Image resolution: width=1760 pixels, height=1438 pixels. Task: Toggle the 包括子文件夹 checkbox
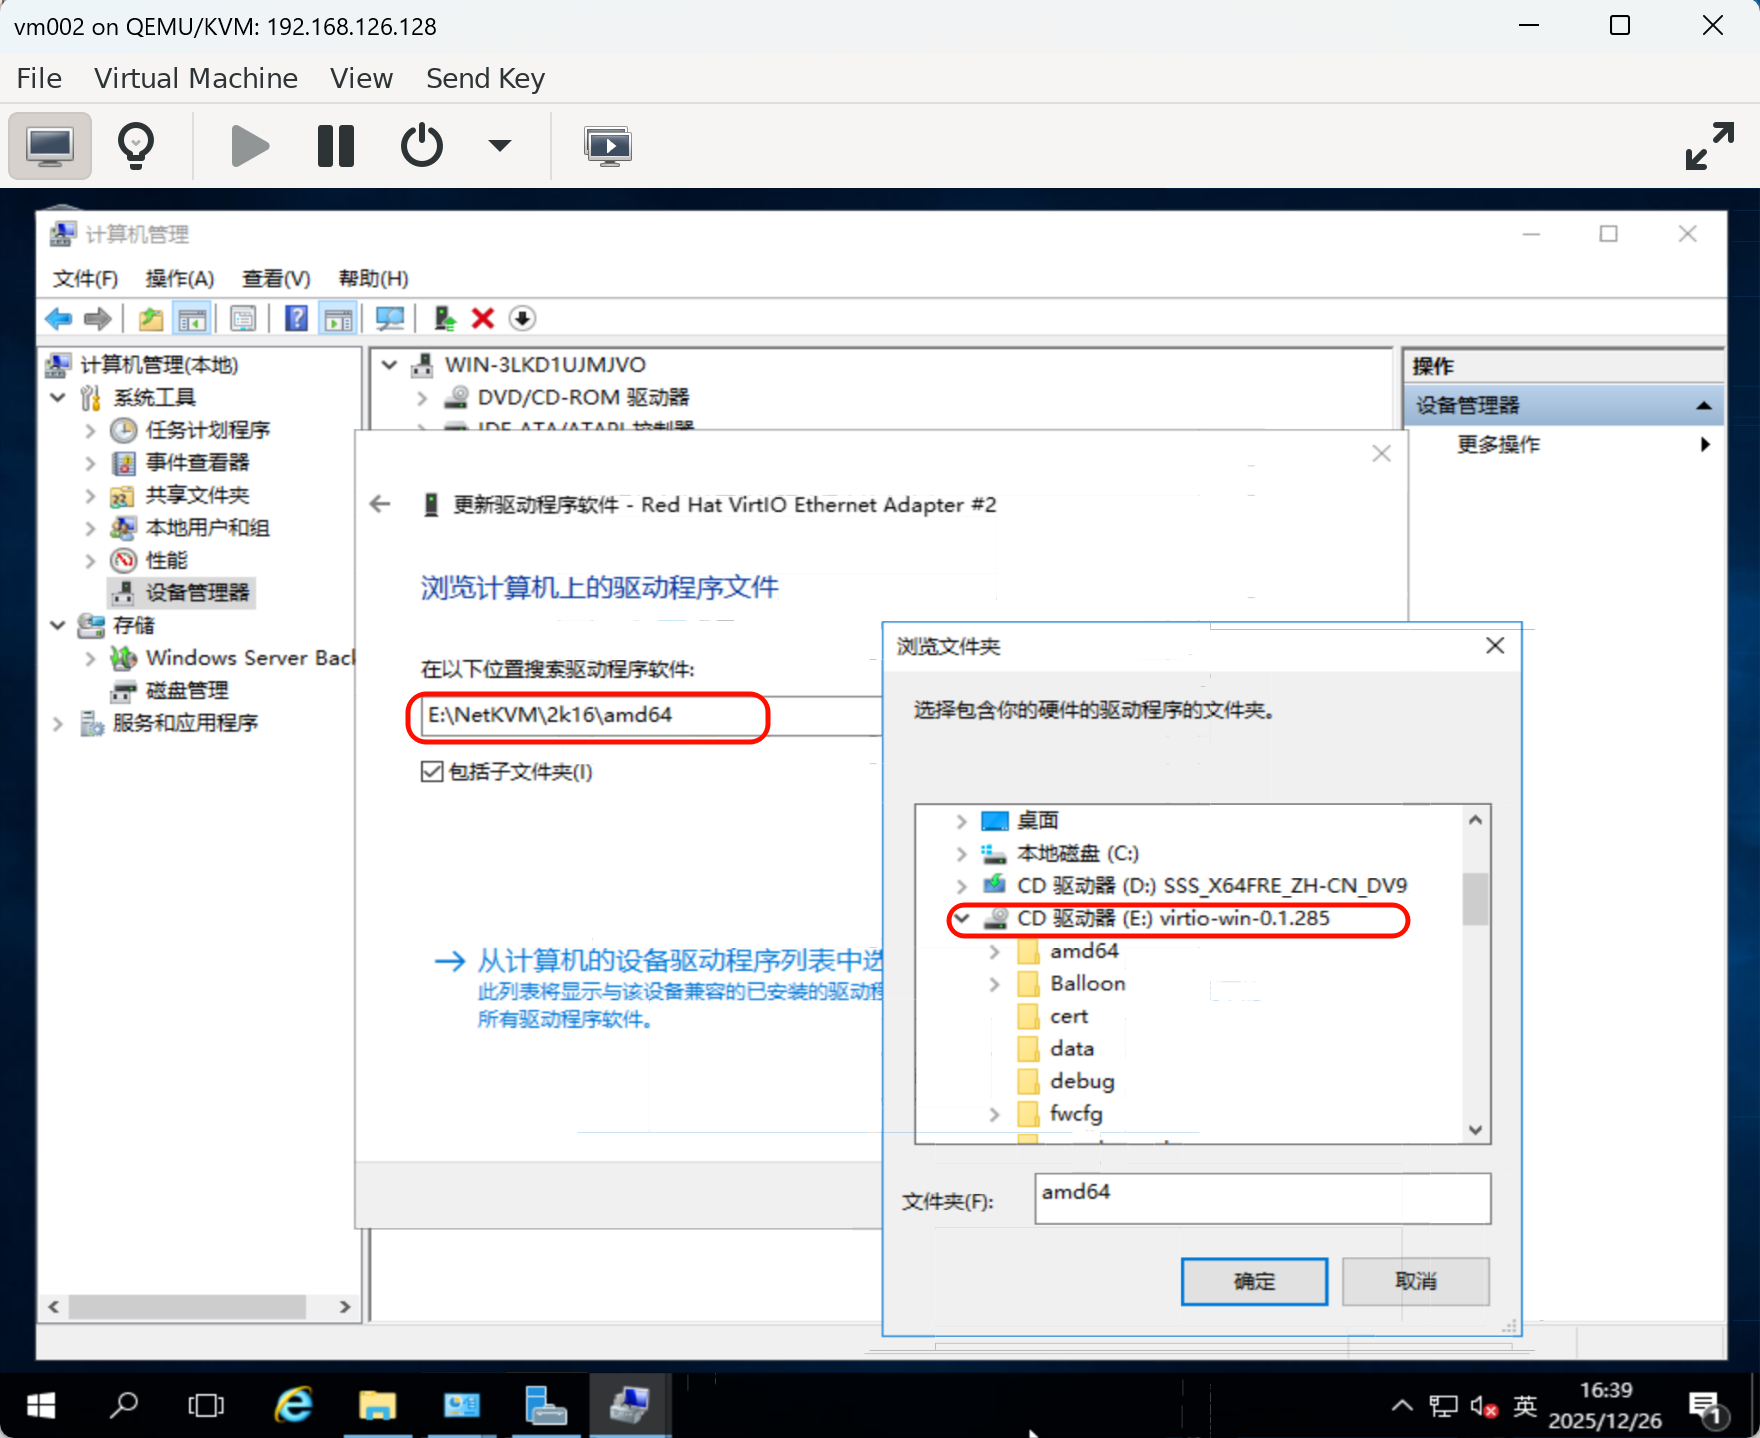[432, 772]
